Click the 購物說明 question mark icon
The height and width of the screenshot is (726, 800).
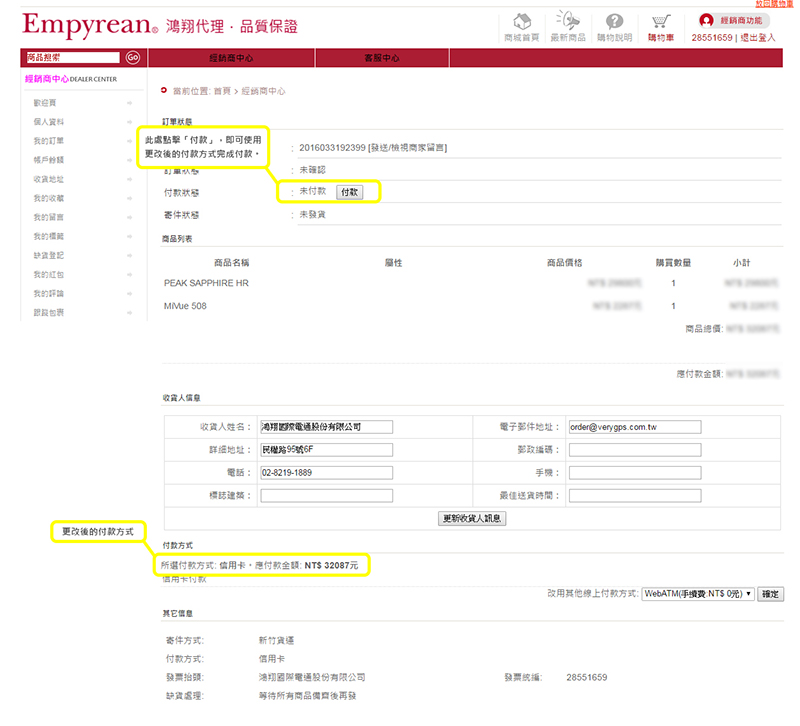tap(614, 22)
